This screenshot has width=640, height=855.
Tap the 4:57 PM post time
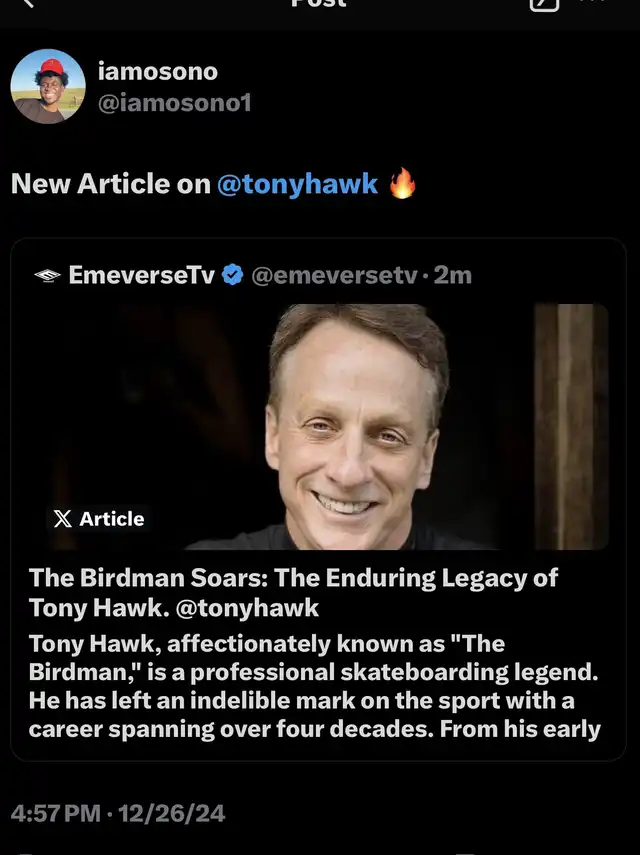55,813
